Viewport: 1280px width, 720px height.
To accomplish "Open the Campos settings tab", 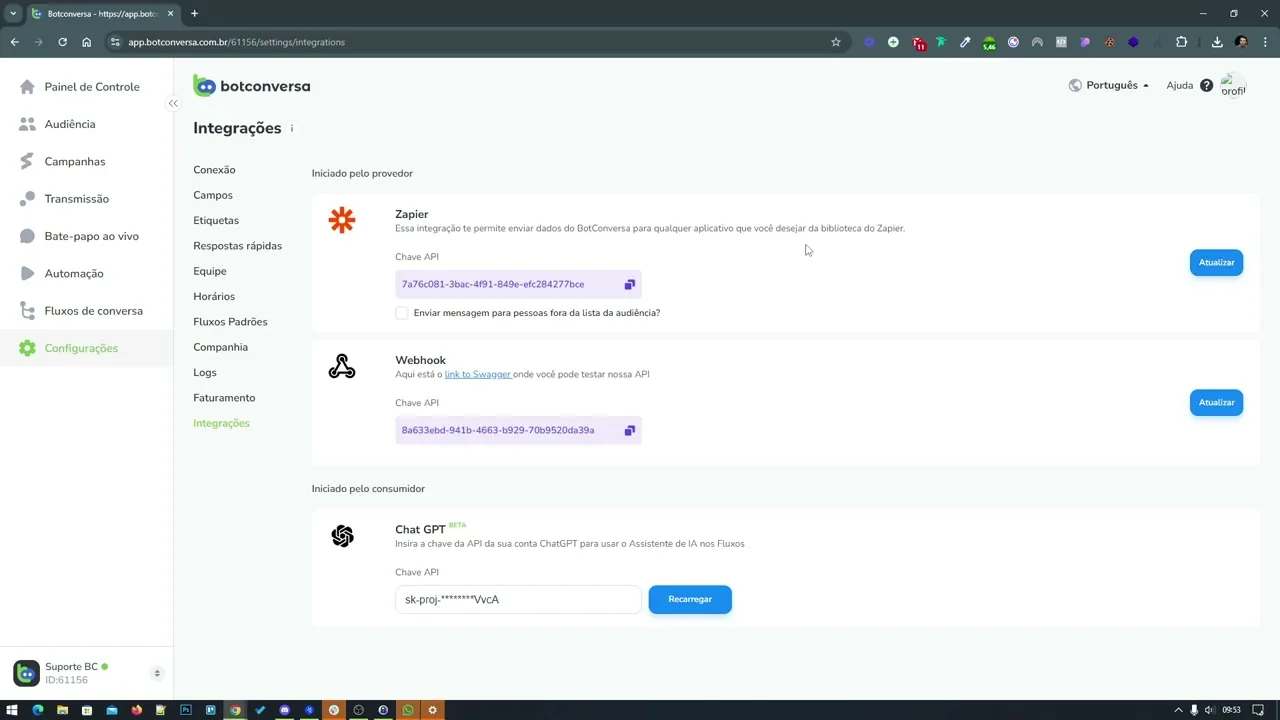I will (x=213, y=195).
